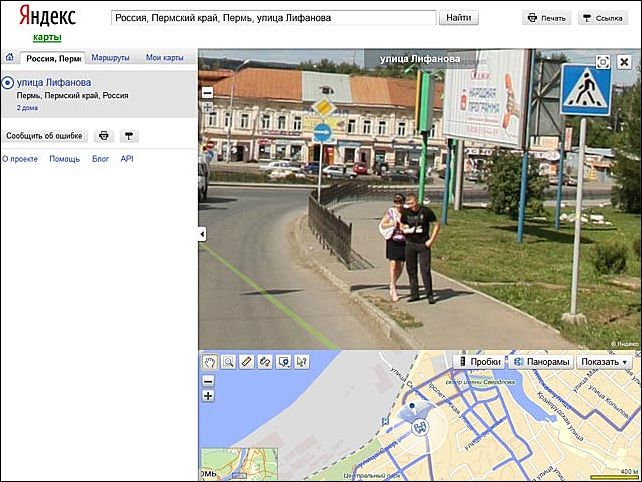The width and height of the screenshot is (642, 482).
Task: Expand panorama to fullscreen
Action: (x=603, y=62)
